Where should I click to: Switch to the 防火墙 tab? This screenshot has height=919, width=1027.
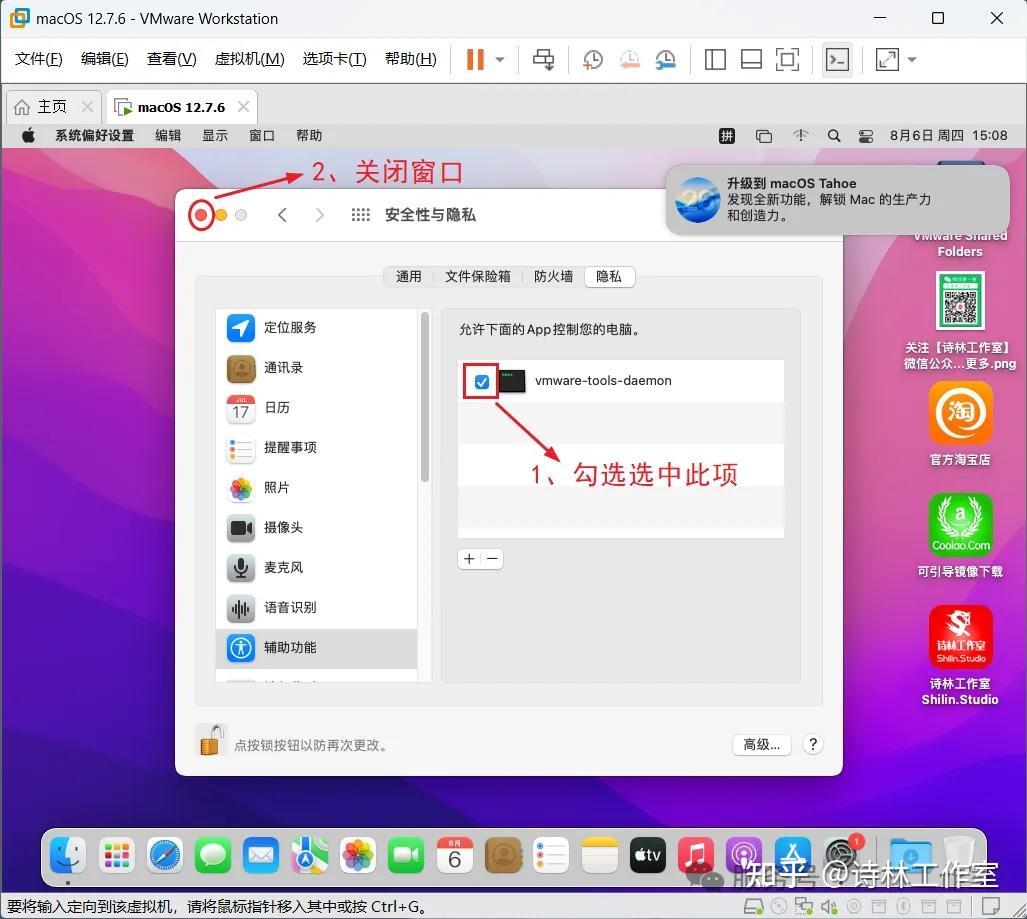pyautogui.click(x=553, y=276)
